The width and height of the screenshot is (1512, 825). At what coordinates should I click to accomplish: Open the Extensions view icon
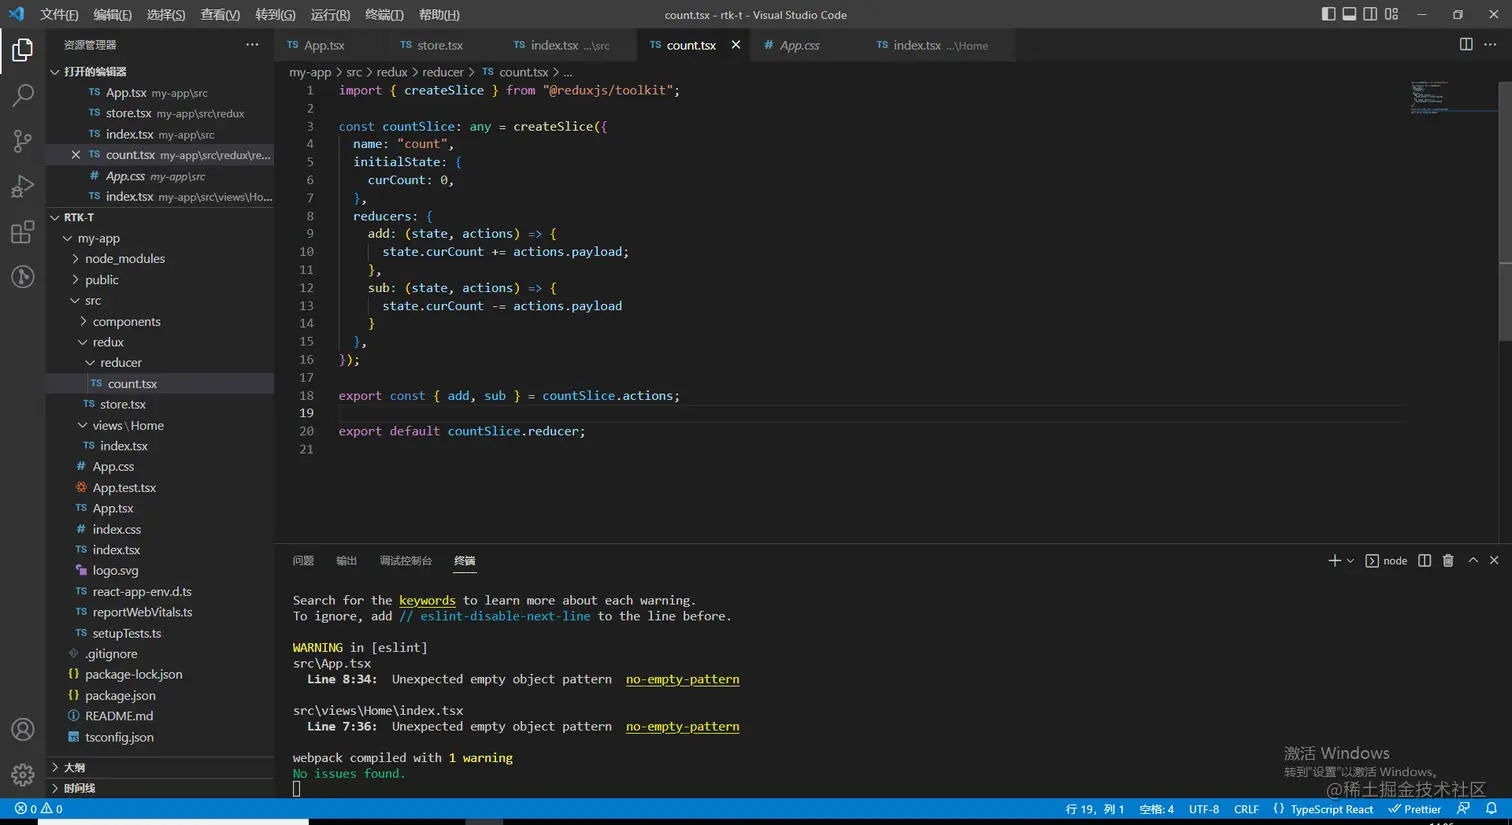click(22, 233)
